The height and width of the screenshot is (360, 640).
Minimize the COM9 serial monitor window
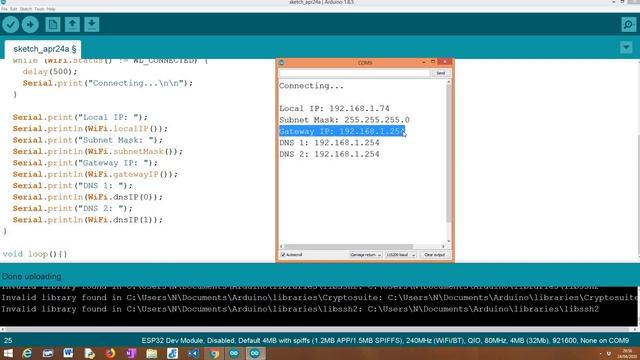click(424, 62)
